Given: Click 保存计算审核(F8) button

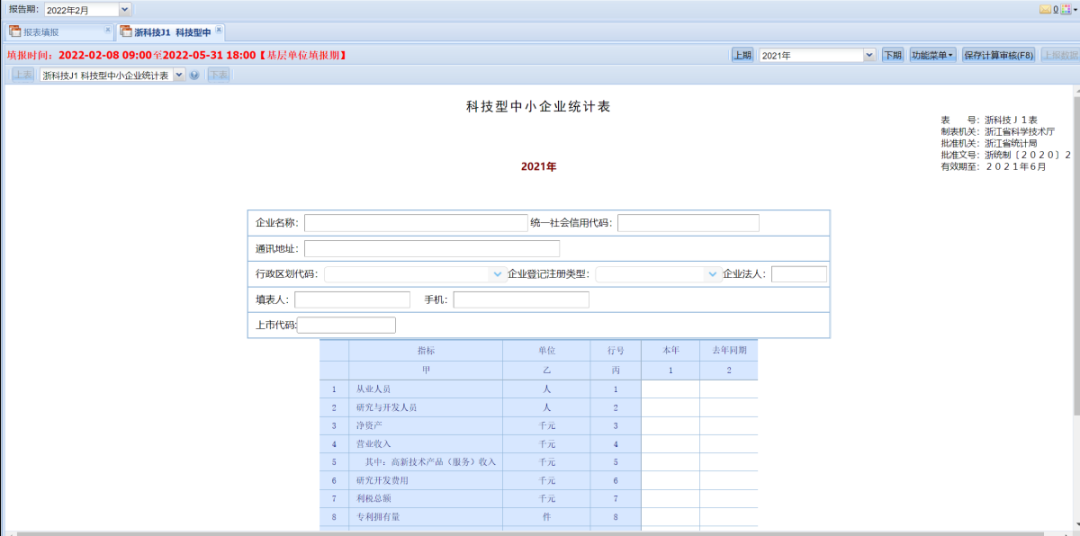Looking at the screenshot, I should [999, 56].
